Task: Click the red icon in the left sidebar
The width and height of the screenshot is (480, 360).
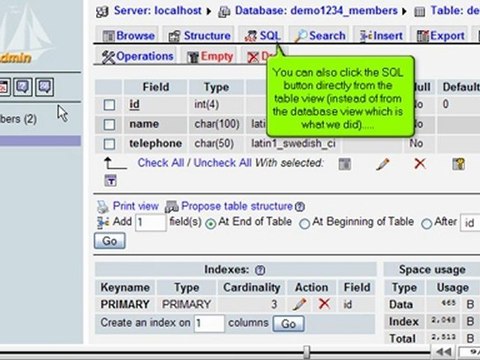Action: 3,87
